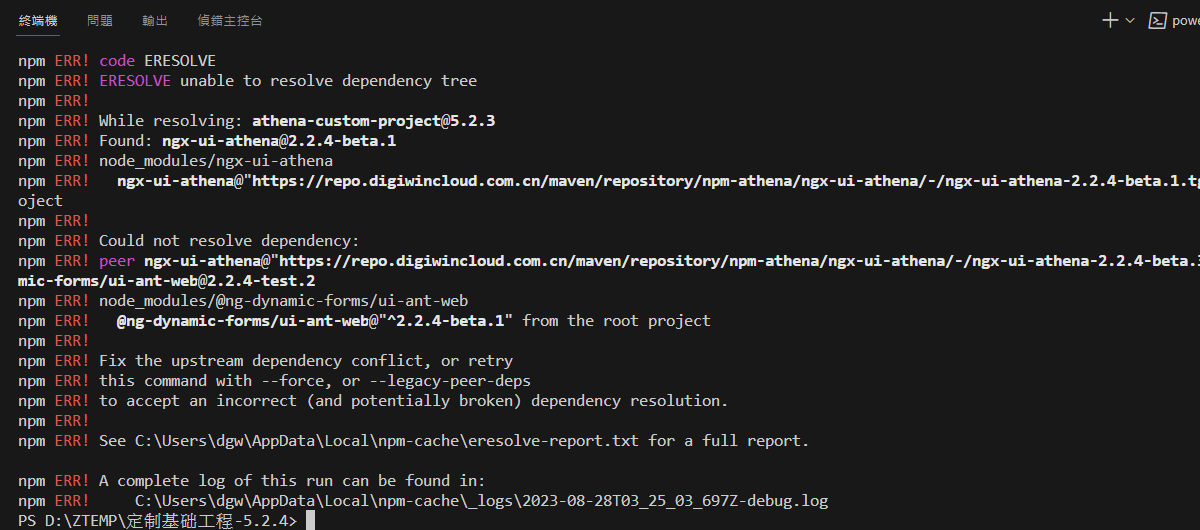This screenshot has width=1200, height=530.
Task: Click the PS D:\ZTEMP prompt path
Action: pyautogui.click(x=157, y=521)
